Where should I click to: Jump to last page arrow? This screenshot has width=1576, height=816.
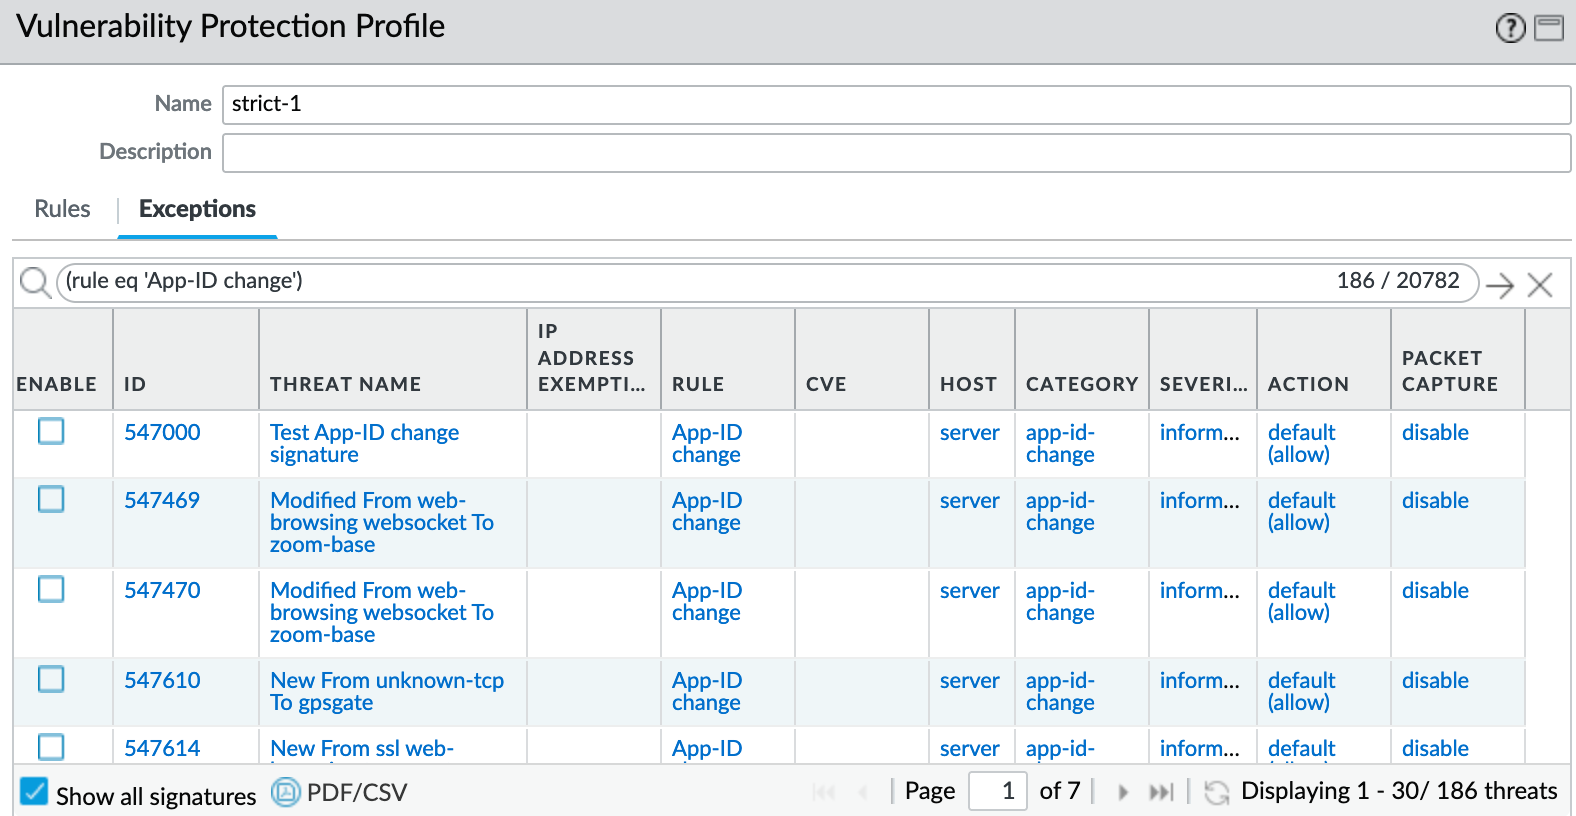1160,792
